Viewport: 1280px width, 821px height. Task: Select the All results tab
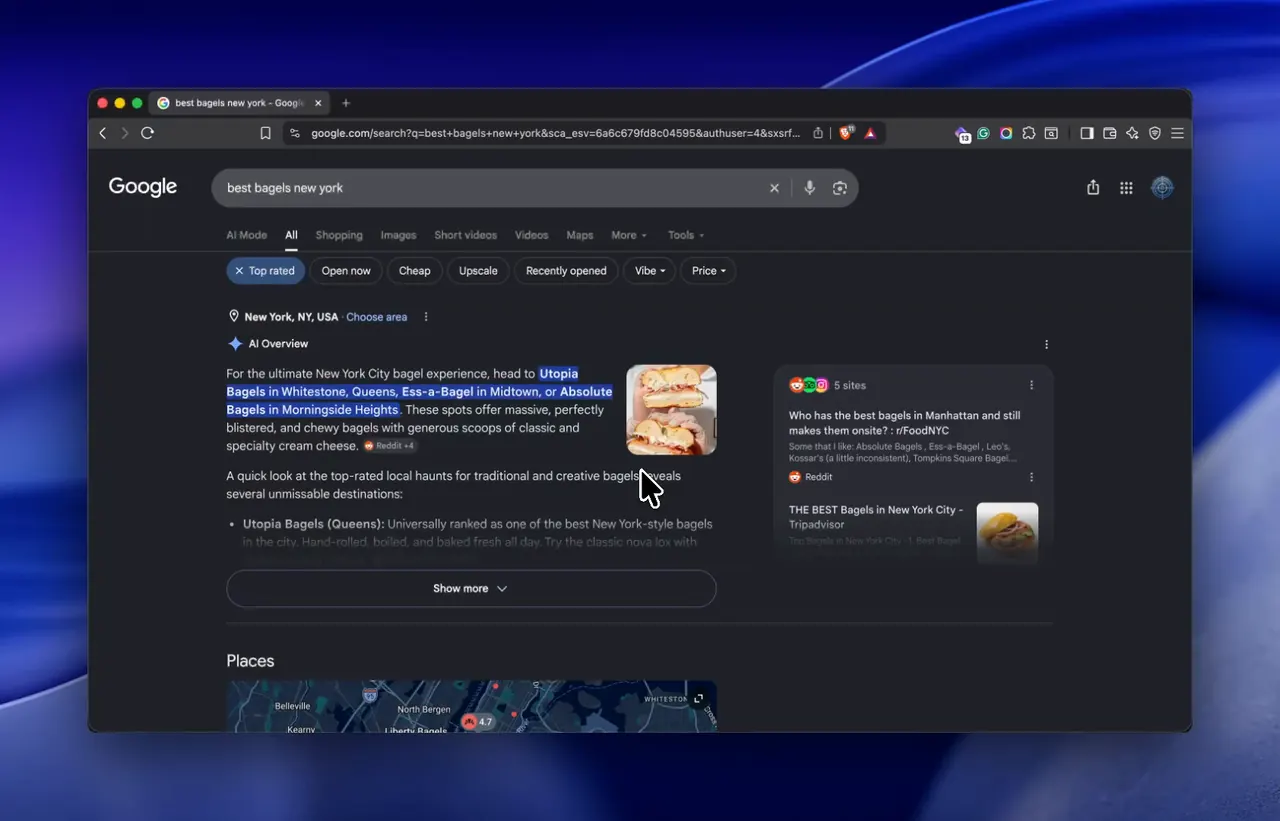291,235
